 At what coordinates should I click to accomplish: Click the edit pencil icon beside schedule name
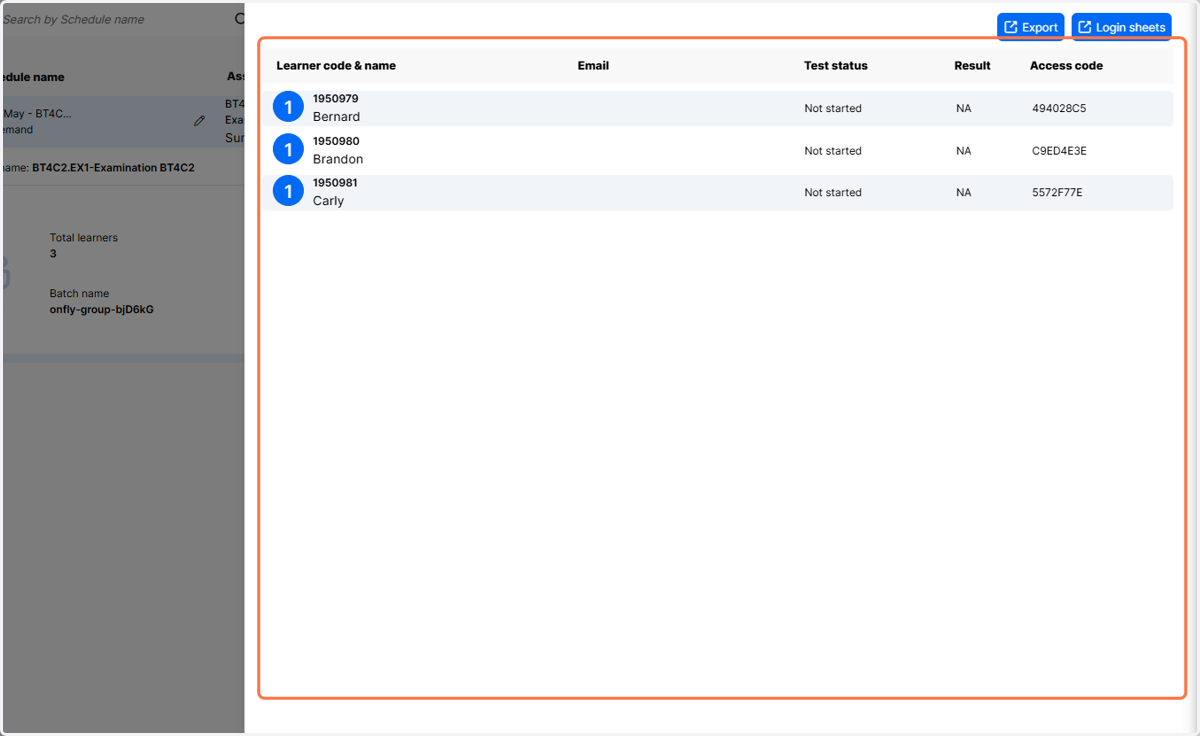click(x=199, y=121)
